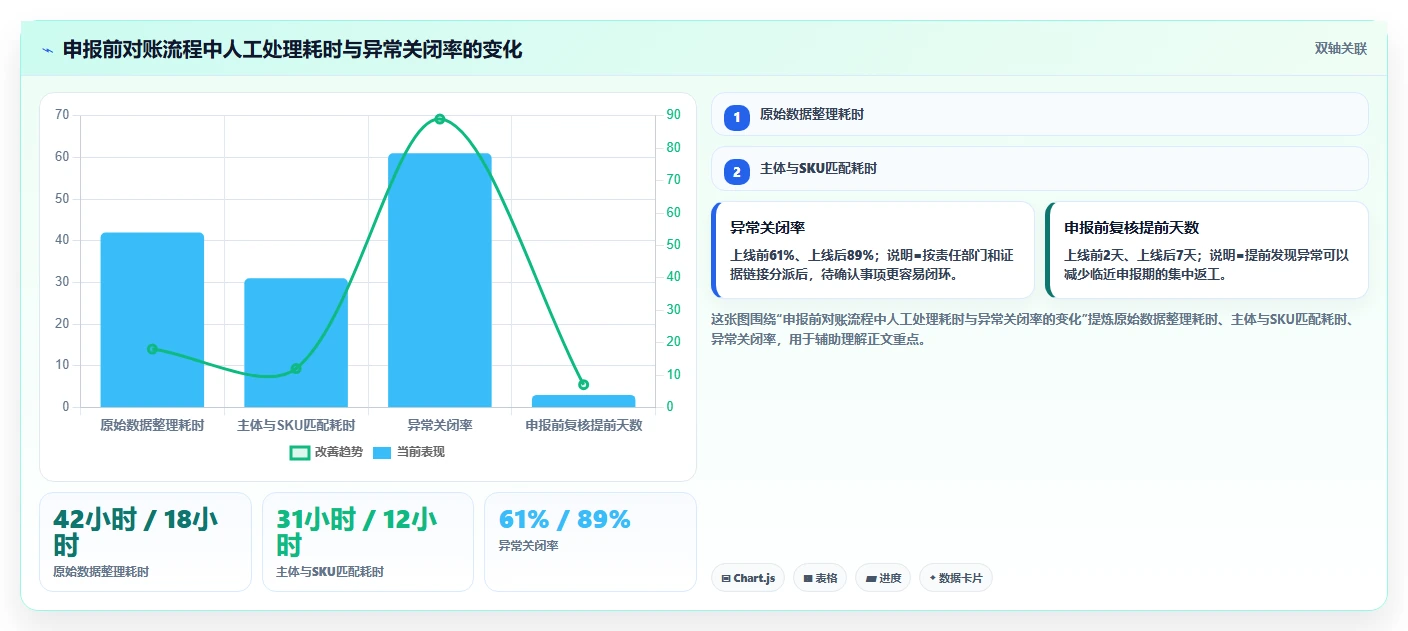Viewport: 1408px width, 631px height.
Task: Click the icon inside the 表格 tag
Action: (x=808, y=578)
